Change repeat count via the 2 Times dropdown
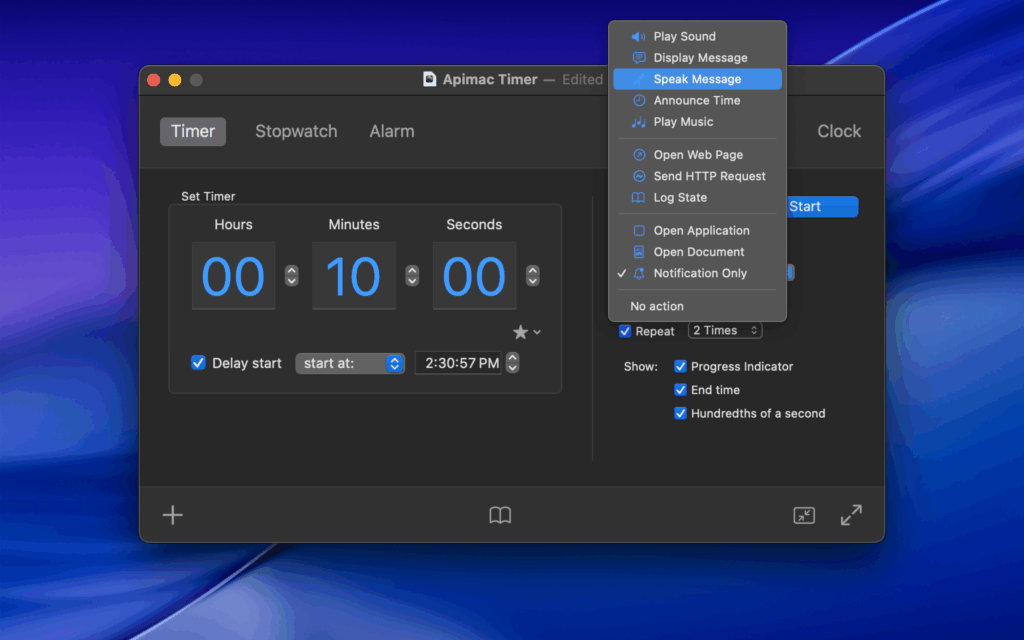1024x640 pixels. (725, 330)
